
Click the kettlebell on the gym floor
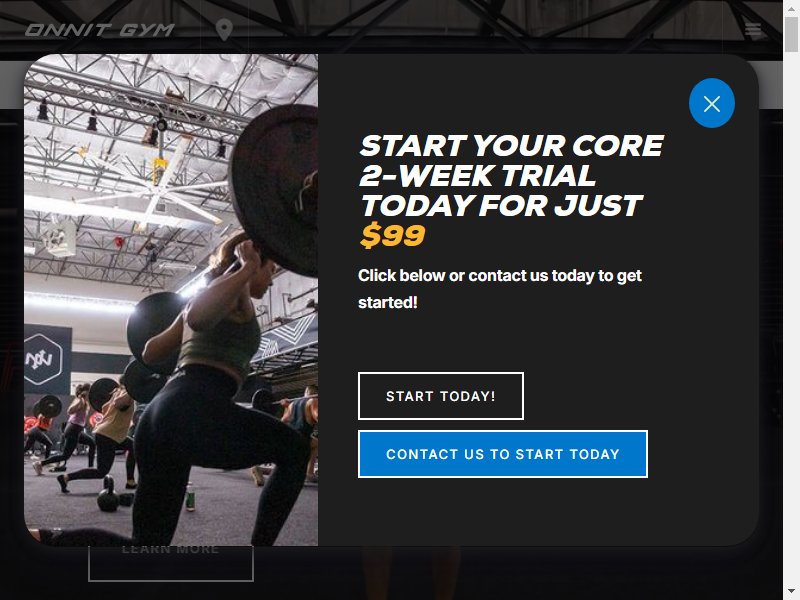pos(108,495)
